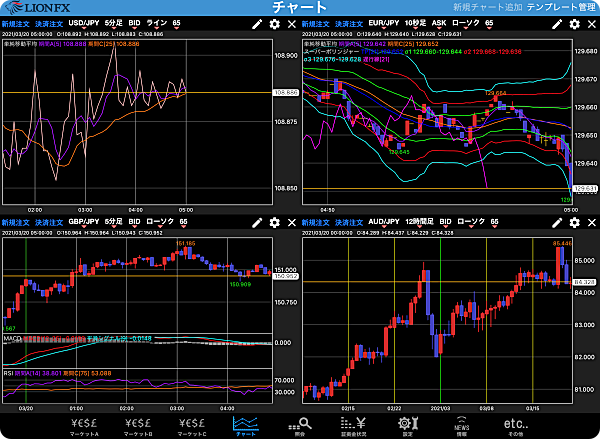Expand 10秒足 timeframe dropdown
This screenshot has height=439, width=600.
[416, 24]
